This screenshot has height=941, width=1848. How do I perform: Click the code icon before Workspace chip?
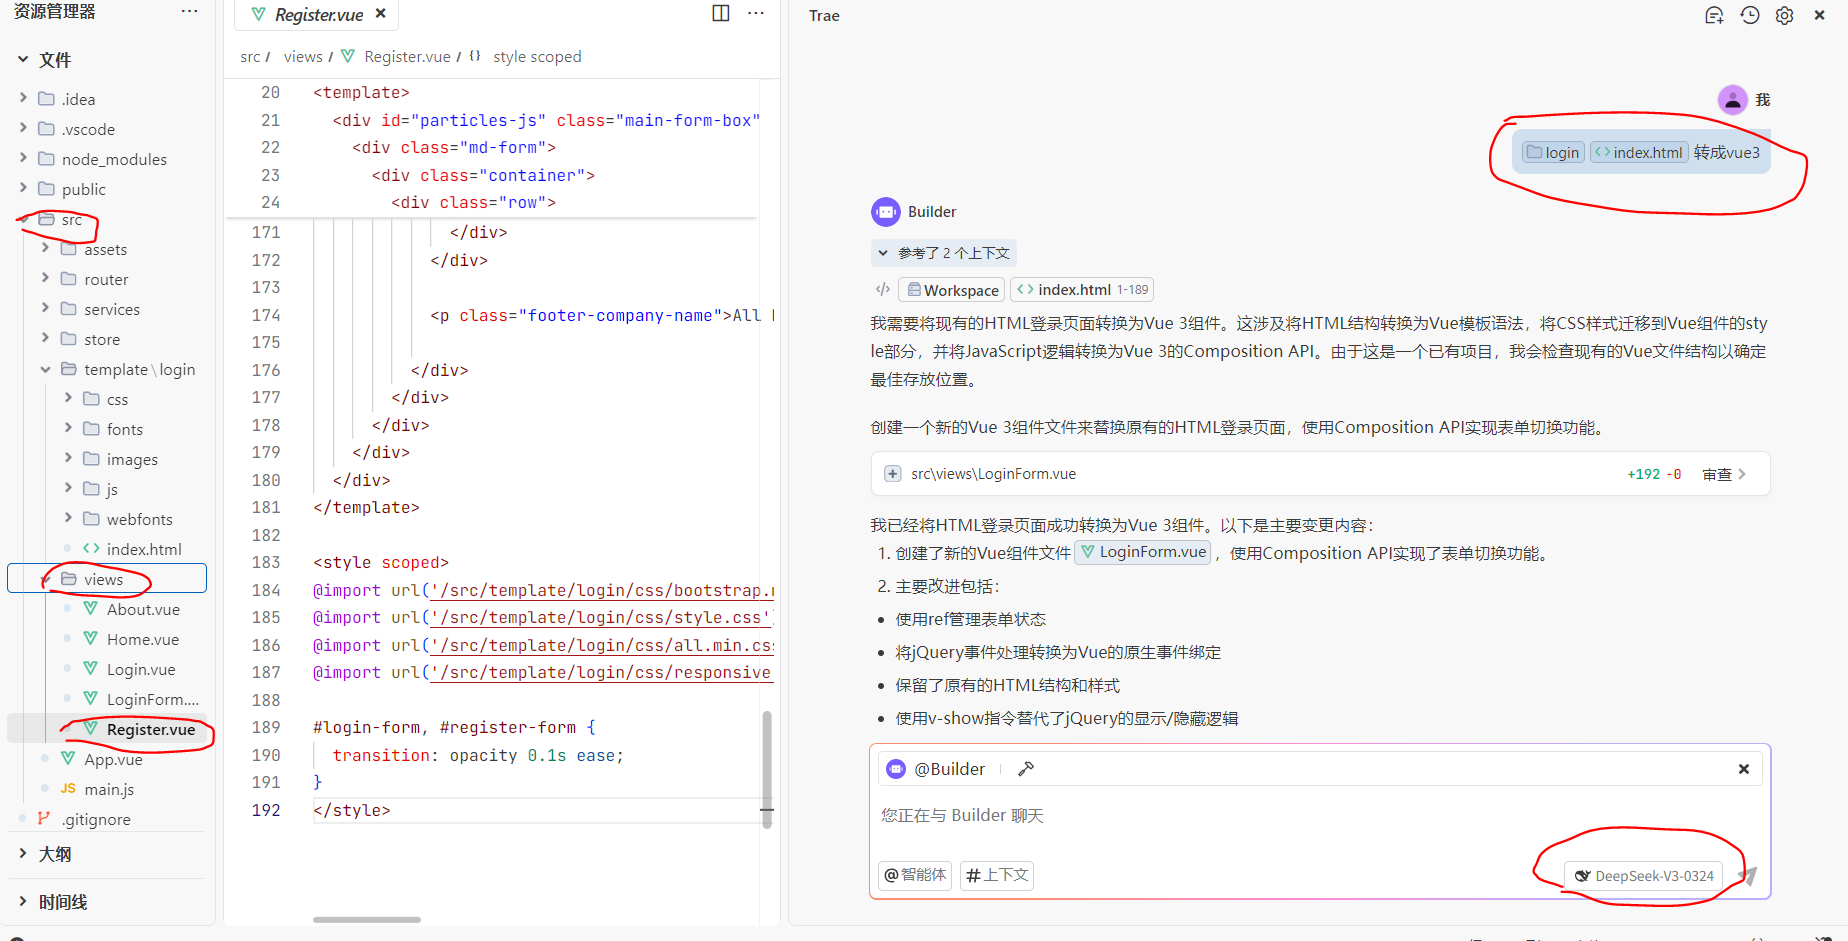pyautogui.click(x=883, y=289)
